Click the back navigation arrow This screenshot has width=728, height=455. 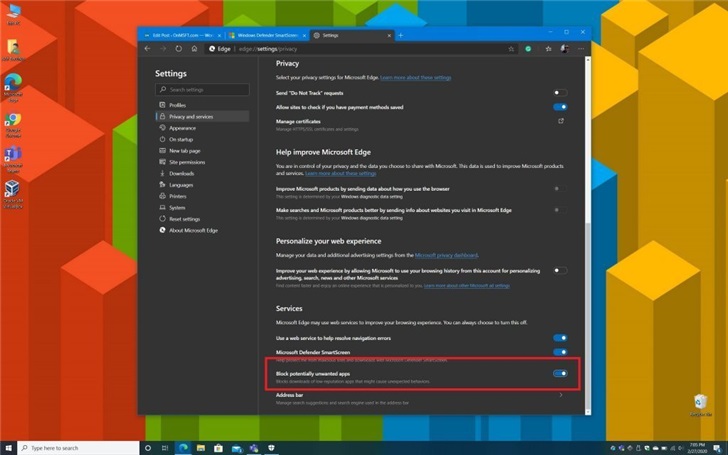148,48
